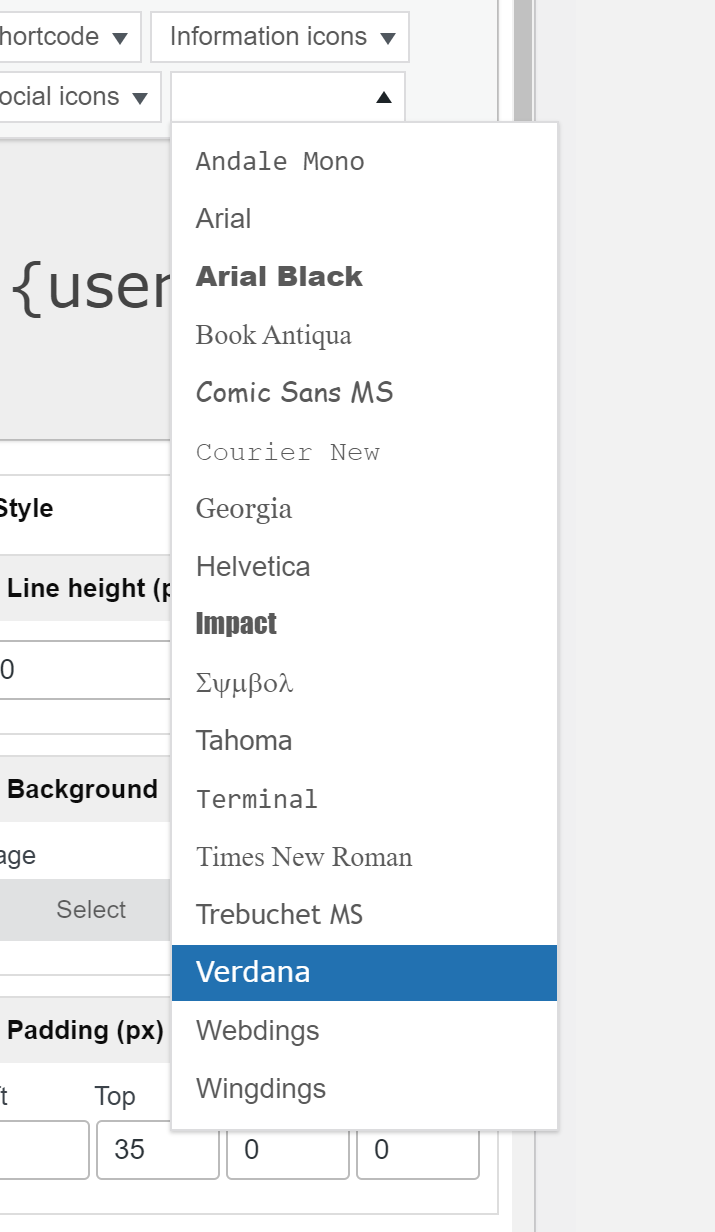Choose Comic Sans MS font
Screen dimensions: 715x1232
[364, 393]
